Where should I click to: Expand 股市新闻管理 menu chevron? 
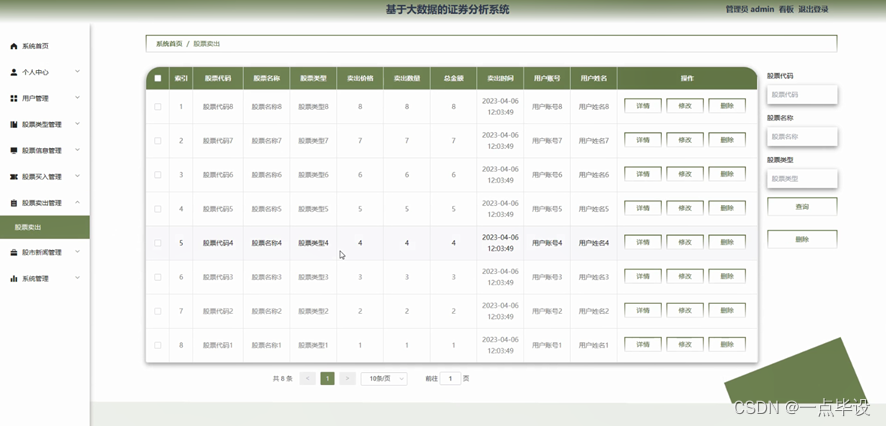point(77,252)
